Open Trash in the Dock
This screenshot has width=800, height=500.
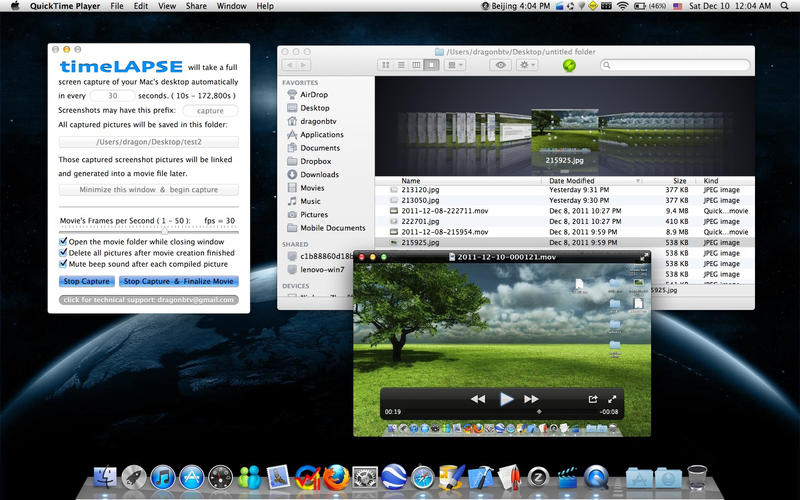point(697,478)
